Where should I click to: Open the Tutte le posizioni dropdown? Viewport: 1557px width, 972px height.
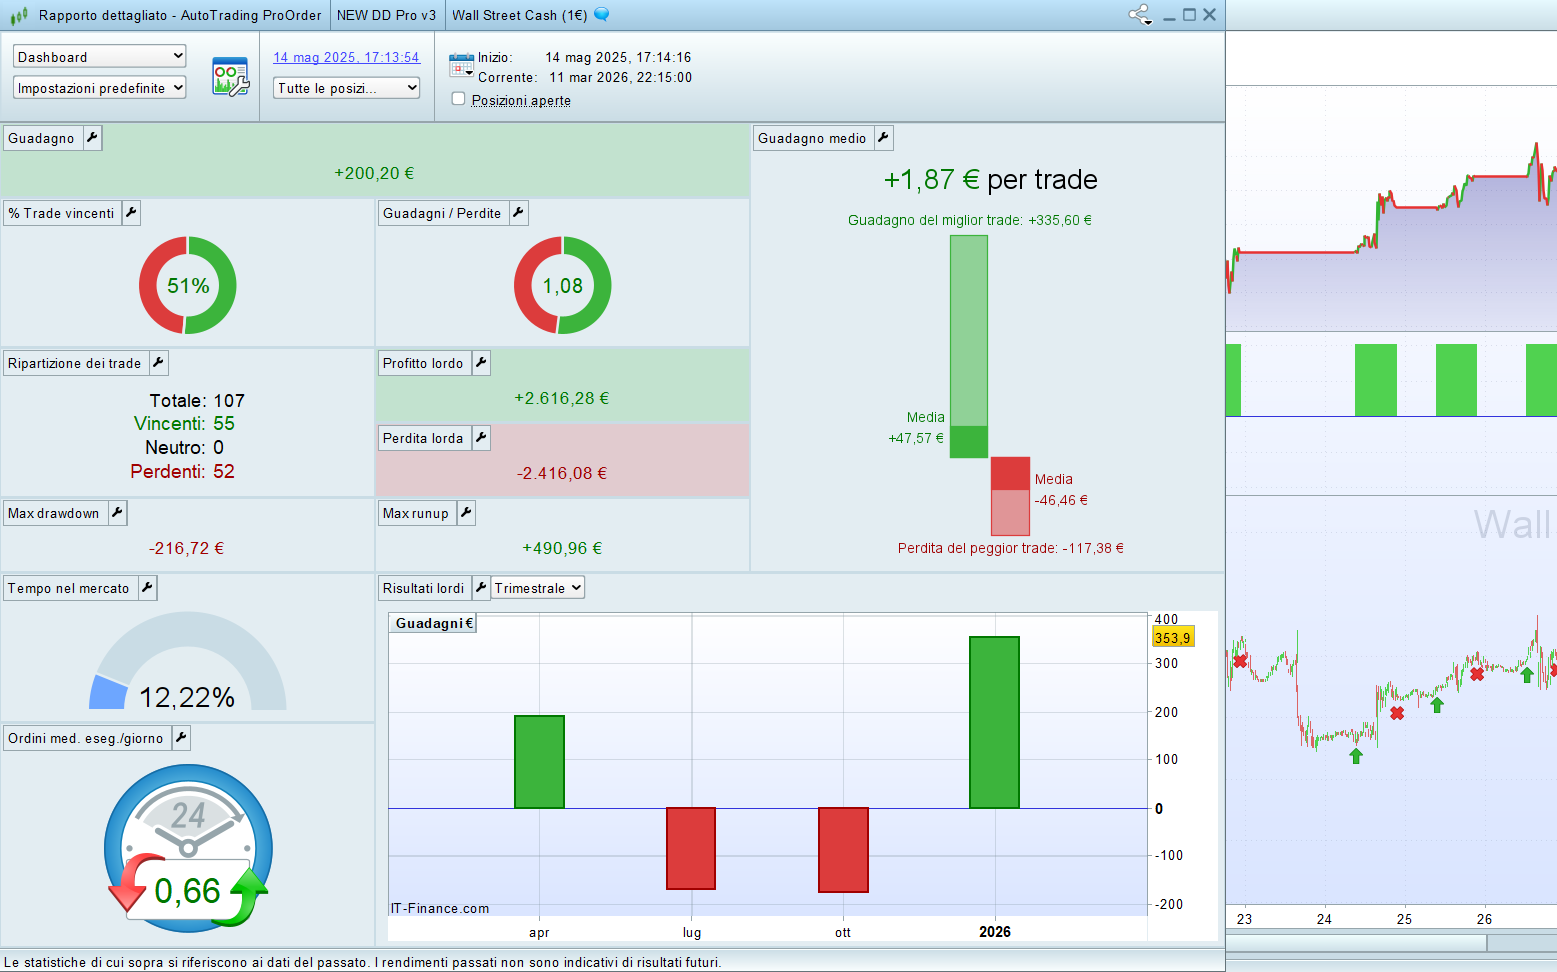(346, 88)
